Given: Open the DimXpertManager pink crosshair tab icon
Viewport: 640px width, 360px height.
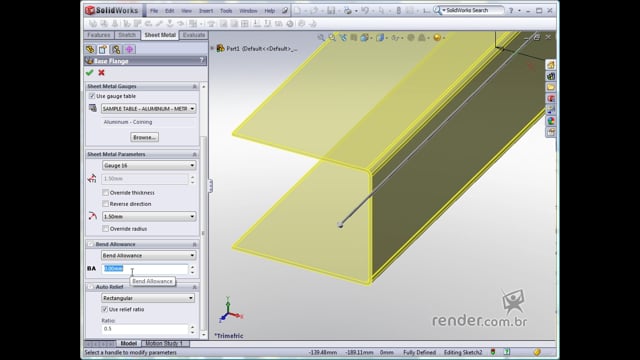Looking at the screenshot, I should (129, 49).
